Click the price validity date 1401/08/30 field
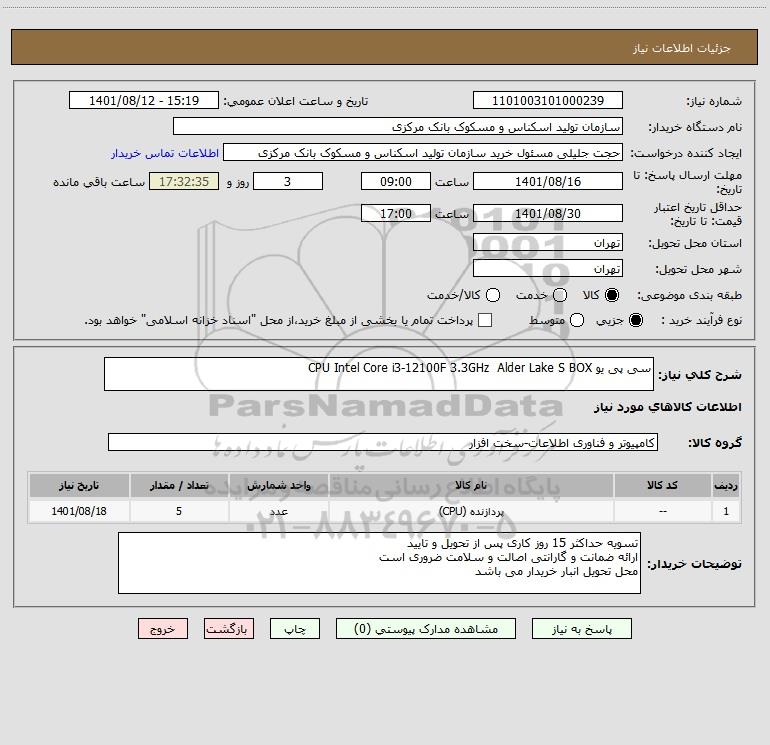 tap(548, 213)
